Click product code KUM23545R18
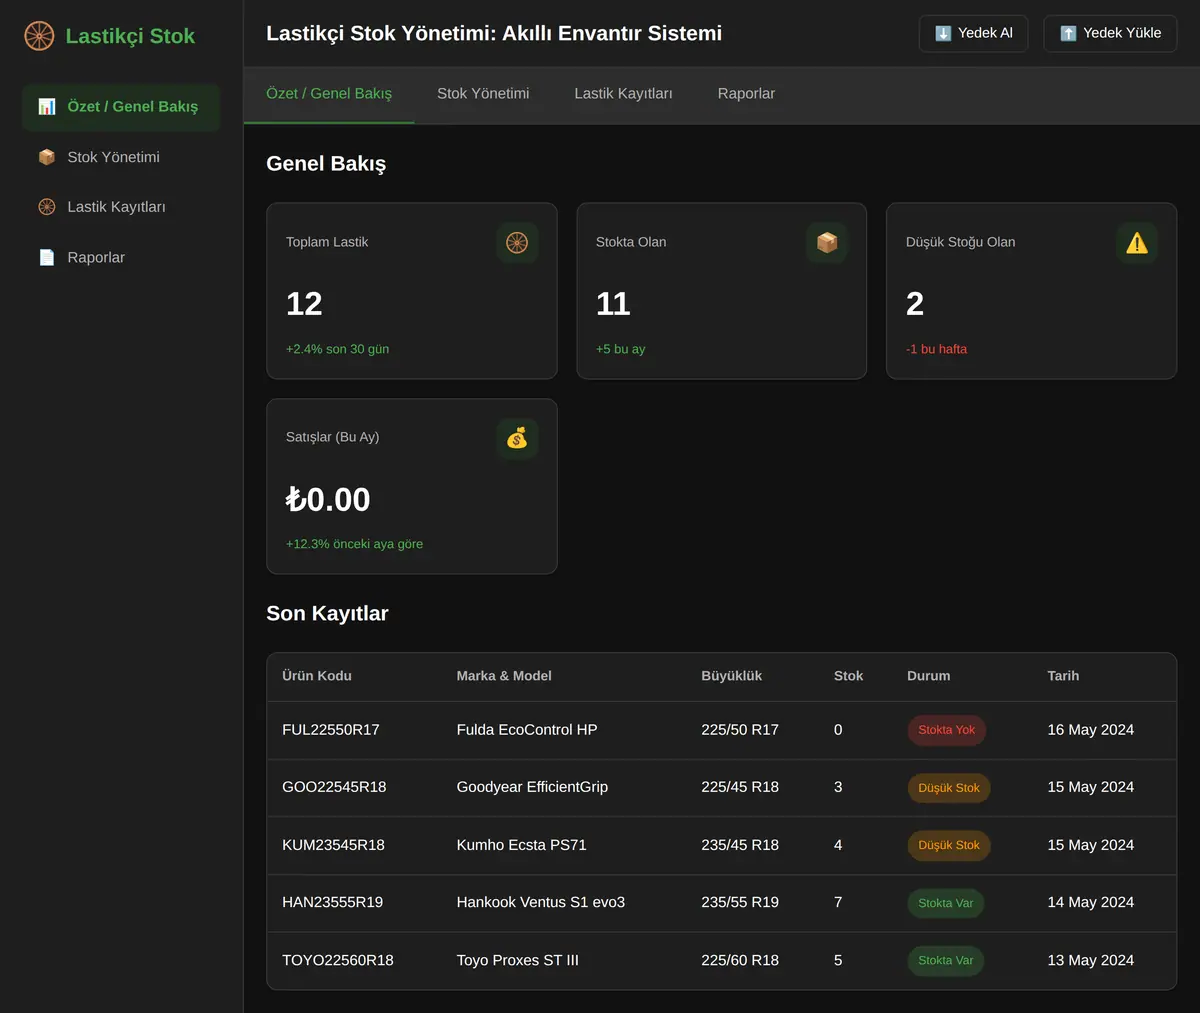1200x1013 pixels. point(333,845)
